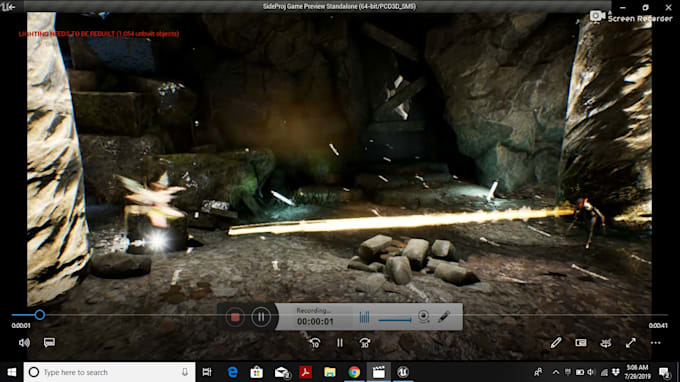Image resolution: width=680 pixels, height=382 pixels.
Task: Launch Adobe Acrobat from taskbar
Action: click(306, 372)
